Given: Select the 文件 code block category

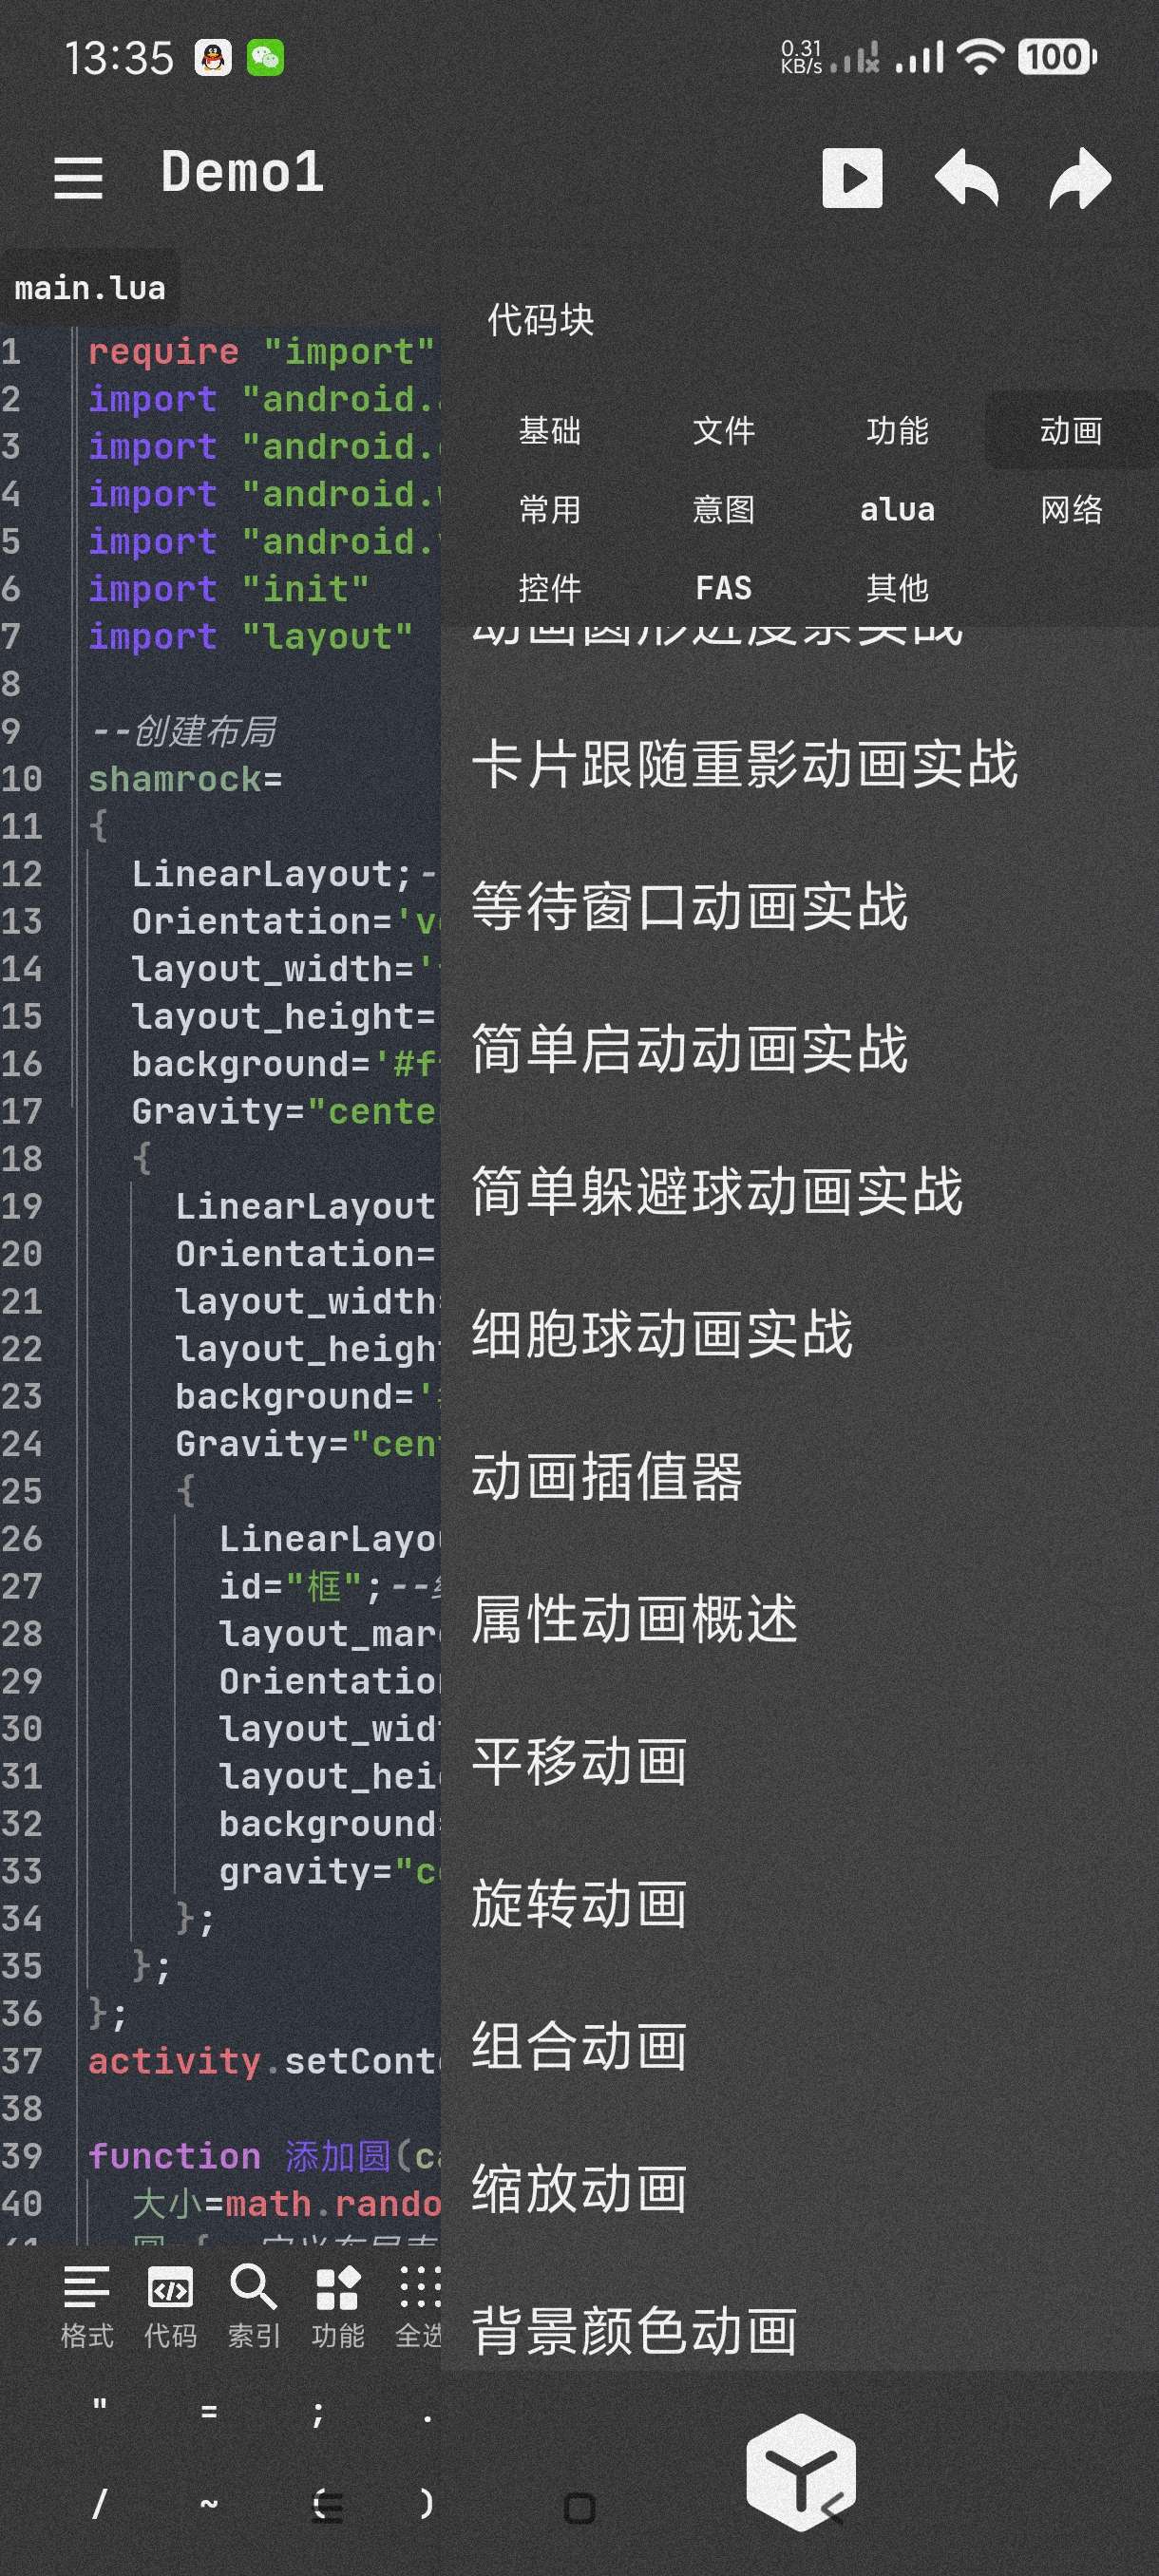Looking at the screenshot, I should click(x=723, y=431).
